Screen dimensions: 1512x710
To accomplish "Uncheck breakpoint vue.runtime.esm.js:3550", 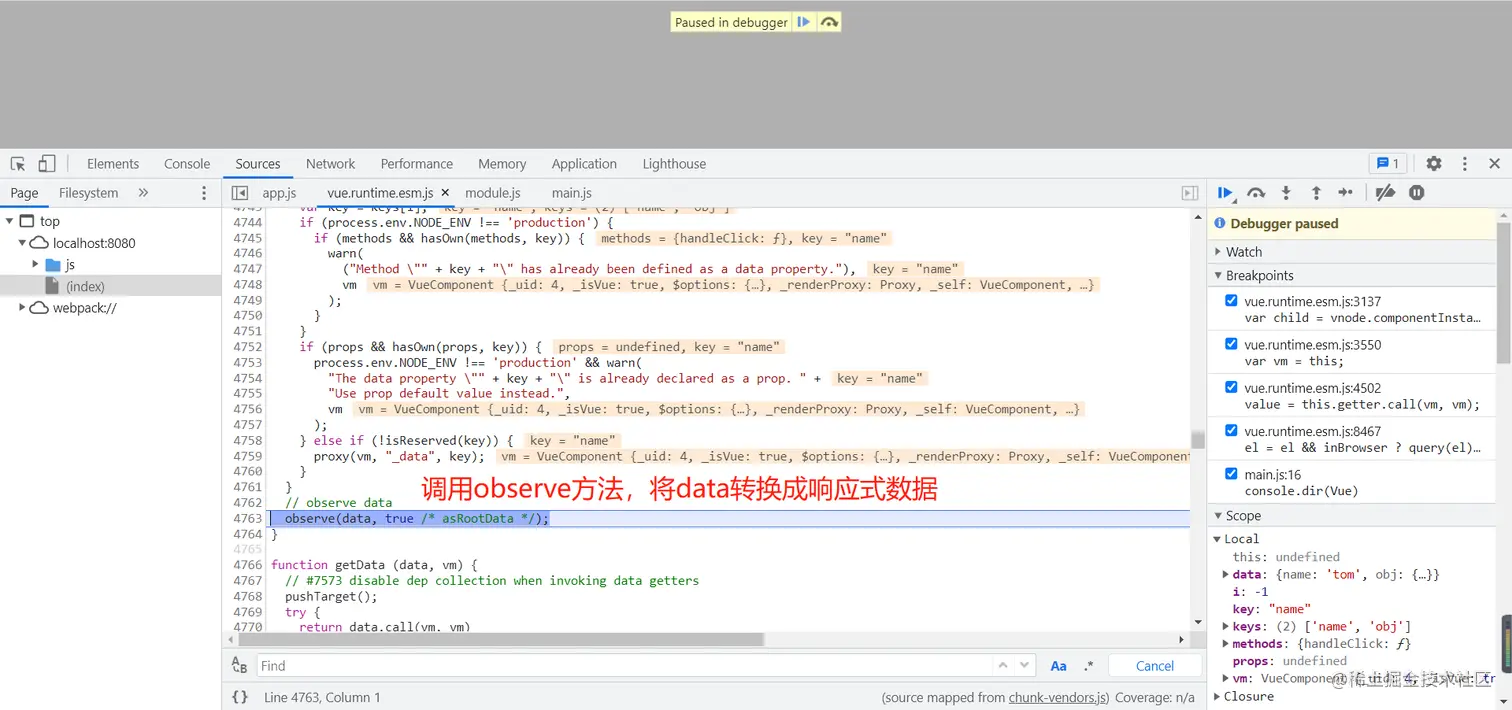I will 1231,344.
